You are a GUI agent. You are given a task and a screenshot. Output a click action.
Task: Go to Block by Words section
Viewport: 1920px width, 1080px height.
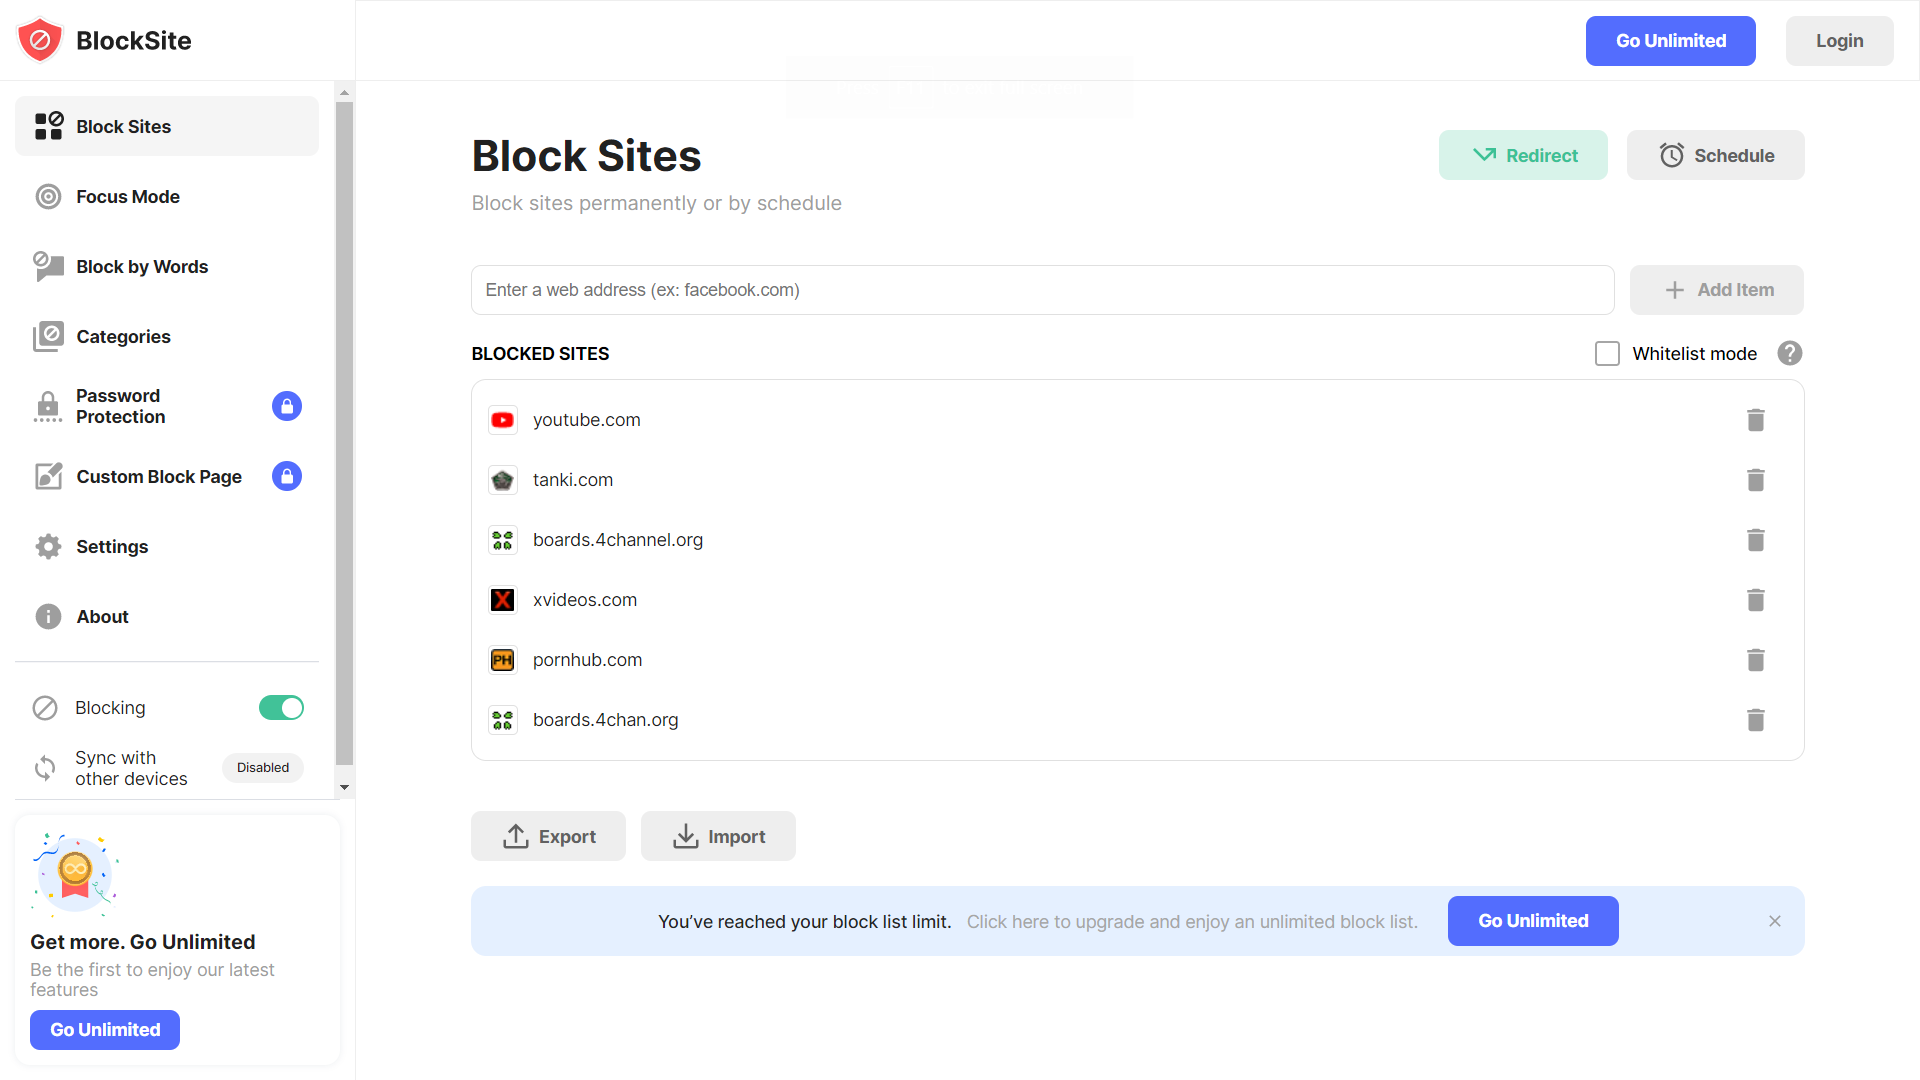tap(167, 266)
